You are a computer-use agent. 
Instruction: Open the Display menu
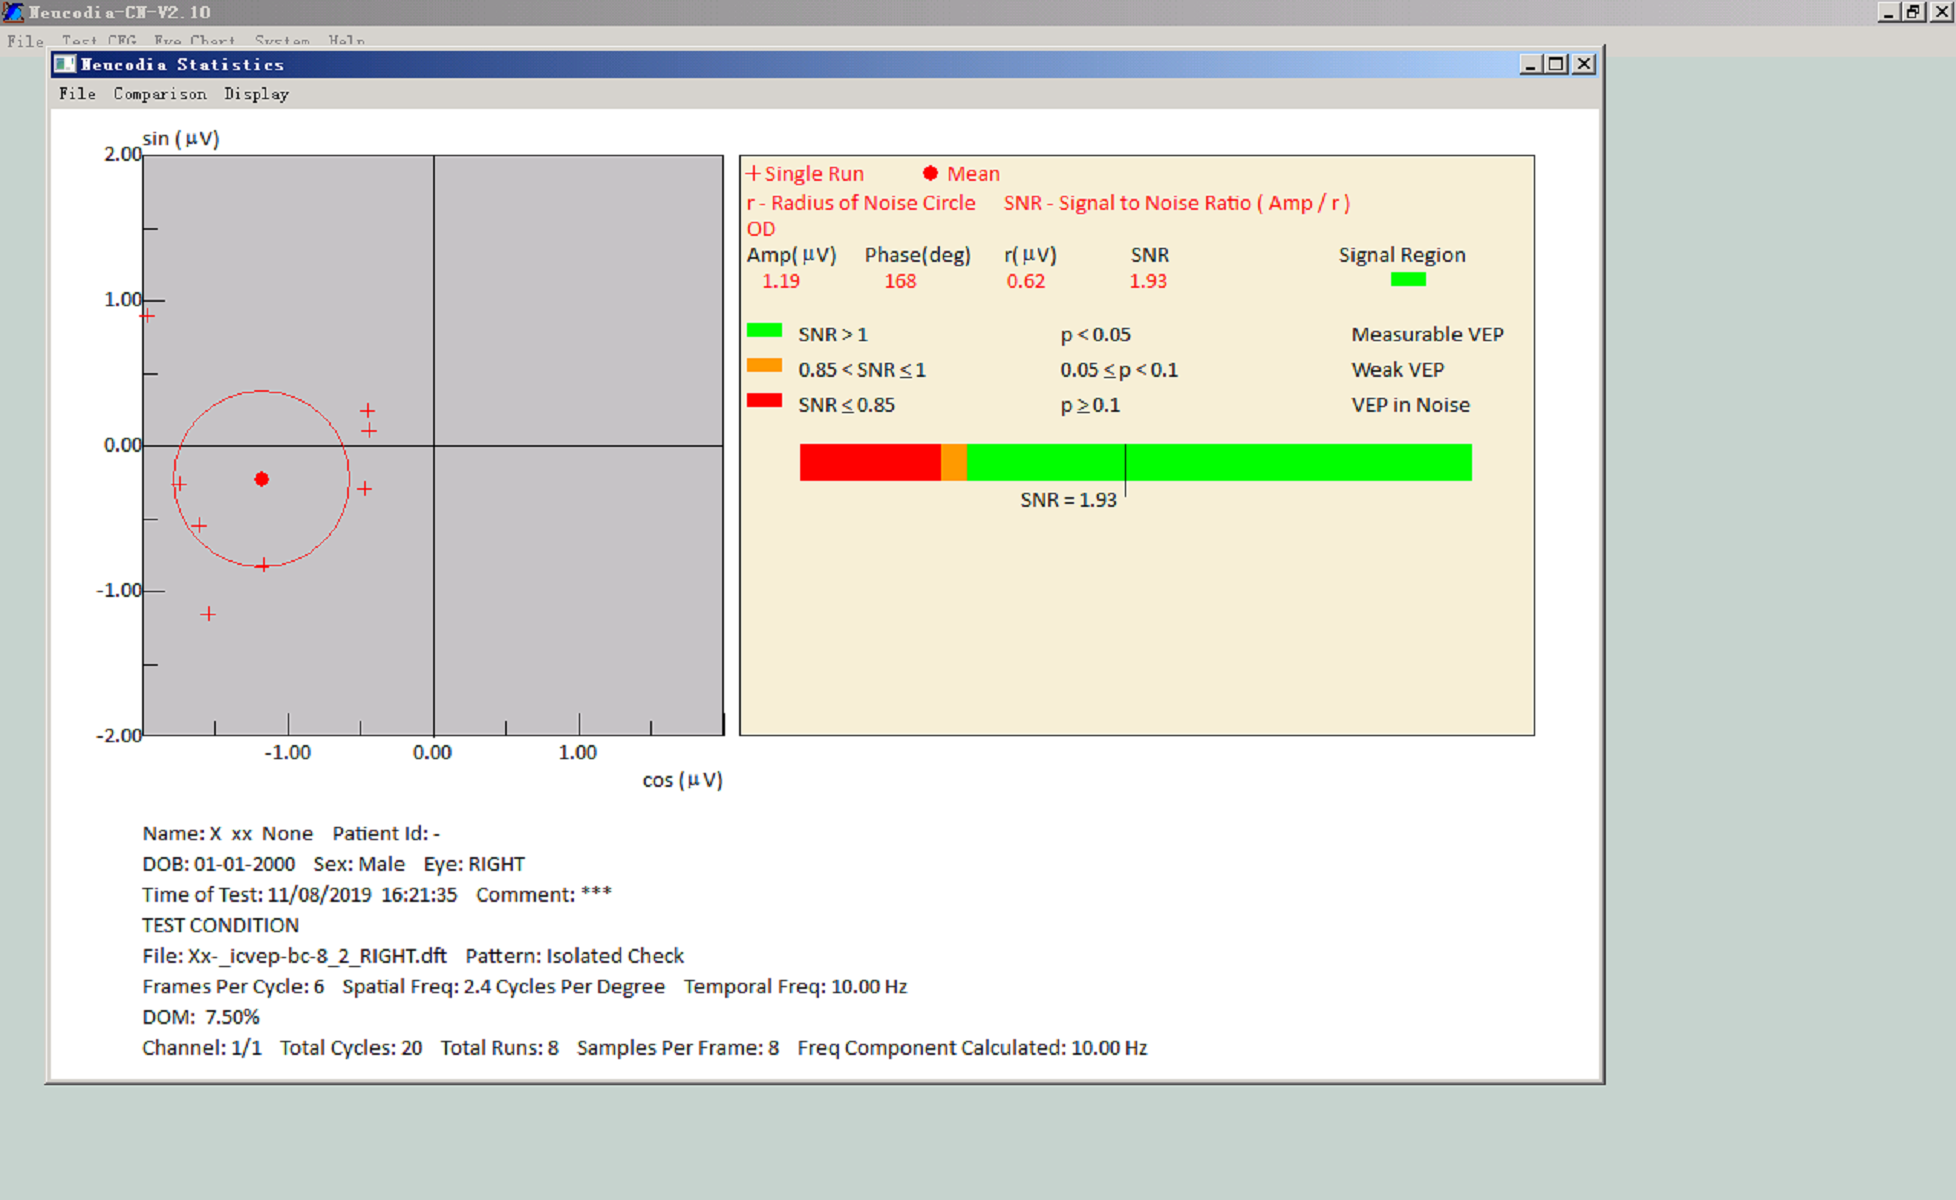[x=256, y=94]
